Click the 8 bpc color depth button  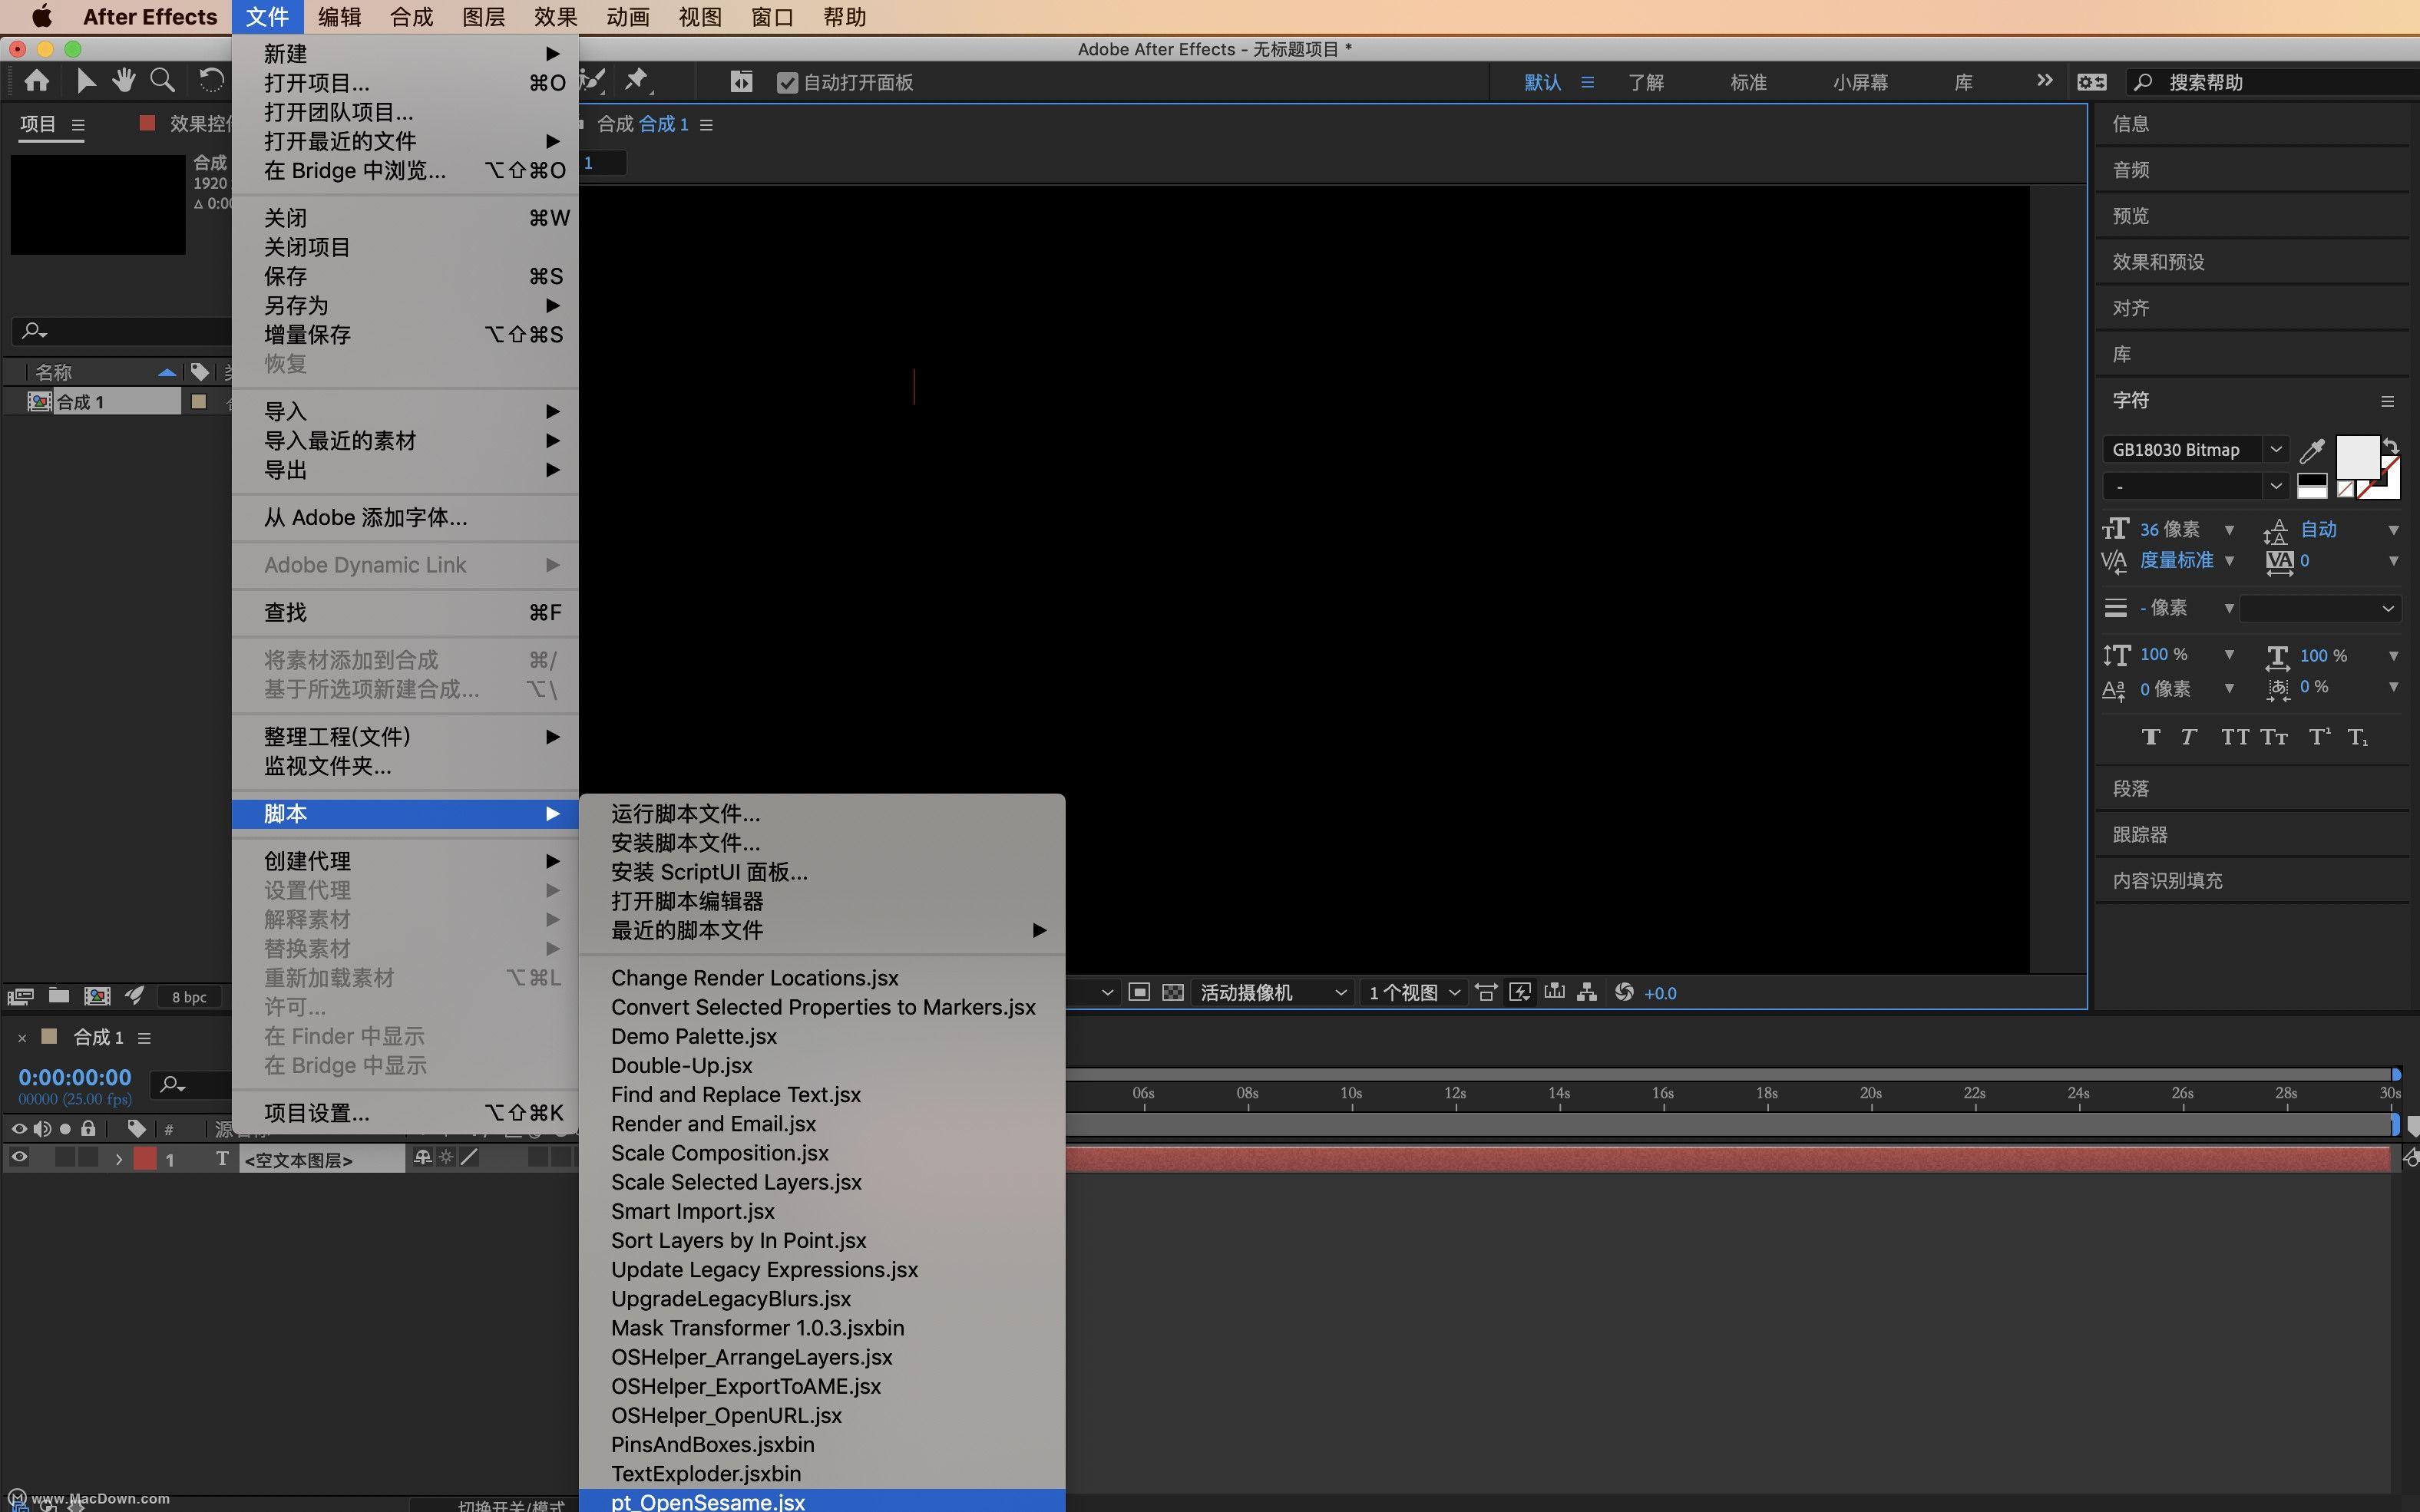tap(189, 996)
